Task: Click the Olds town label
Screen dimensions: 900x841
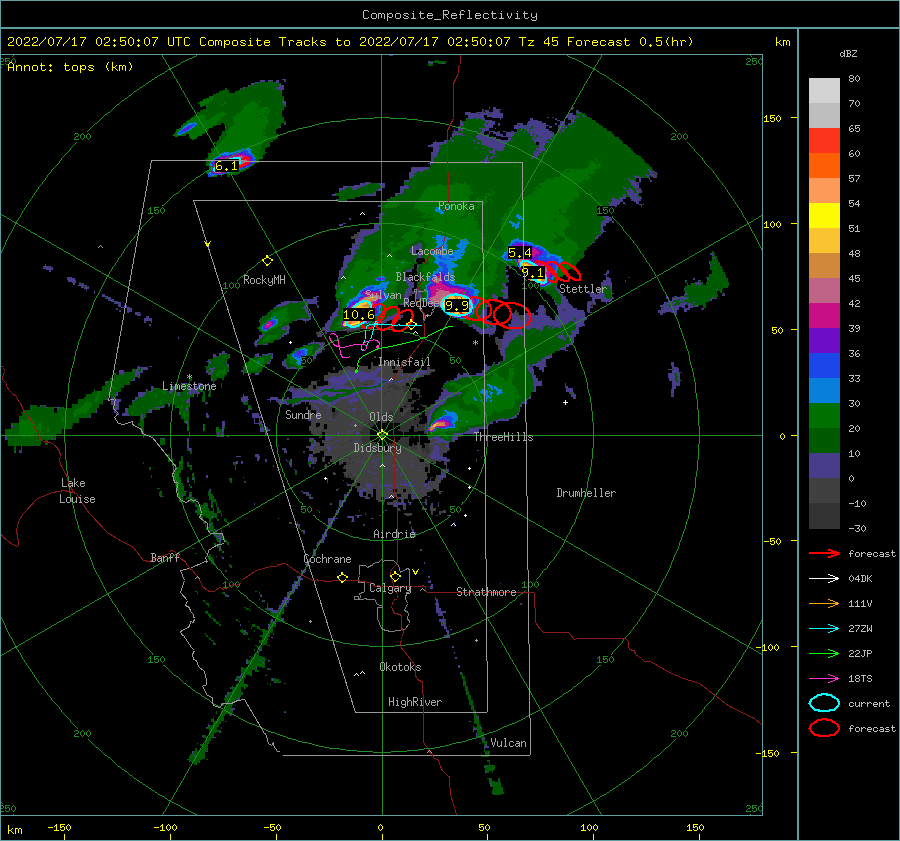Action: [x=381, y=417]
